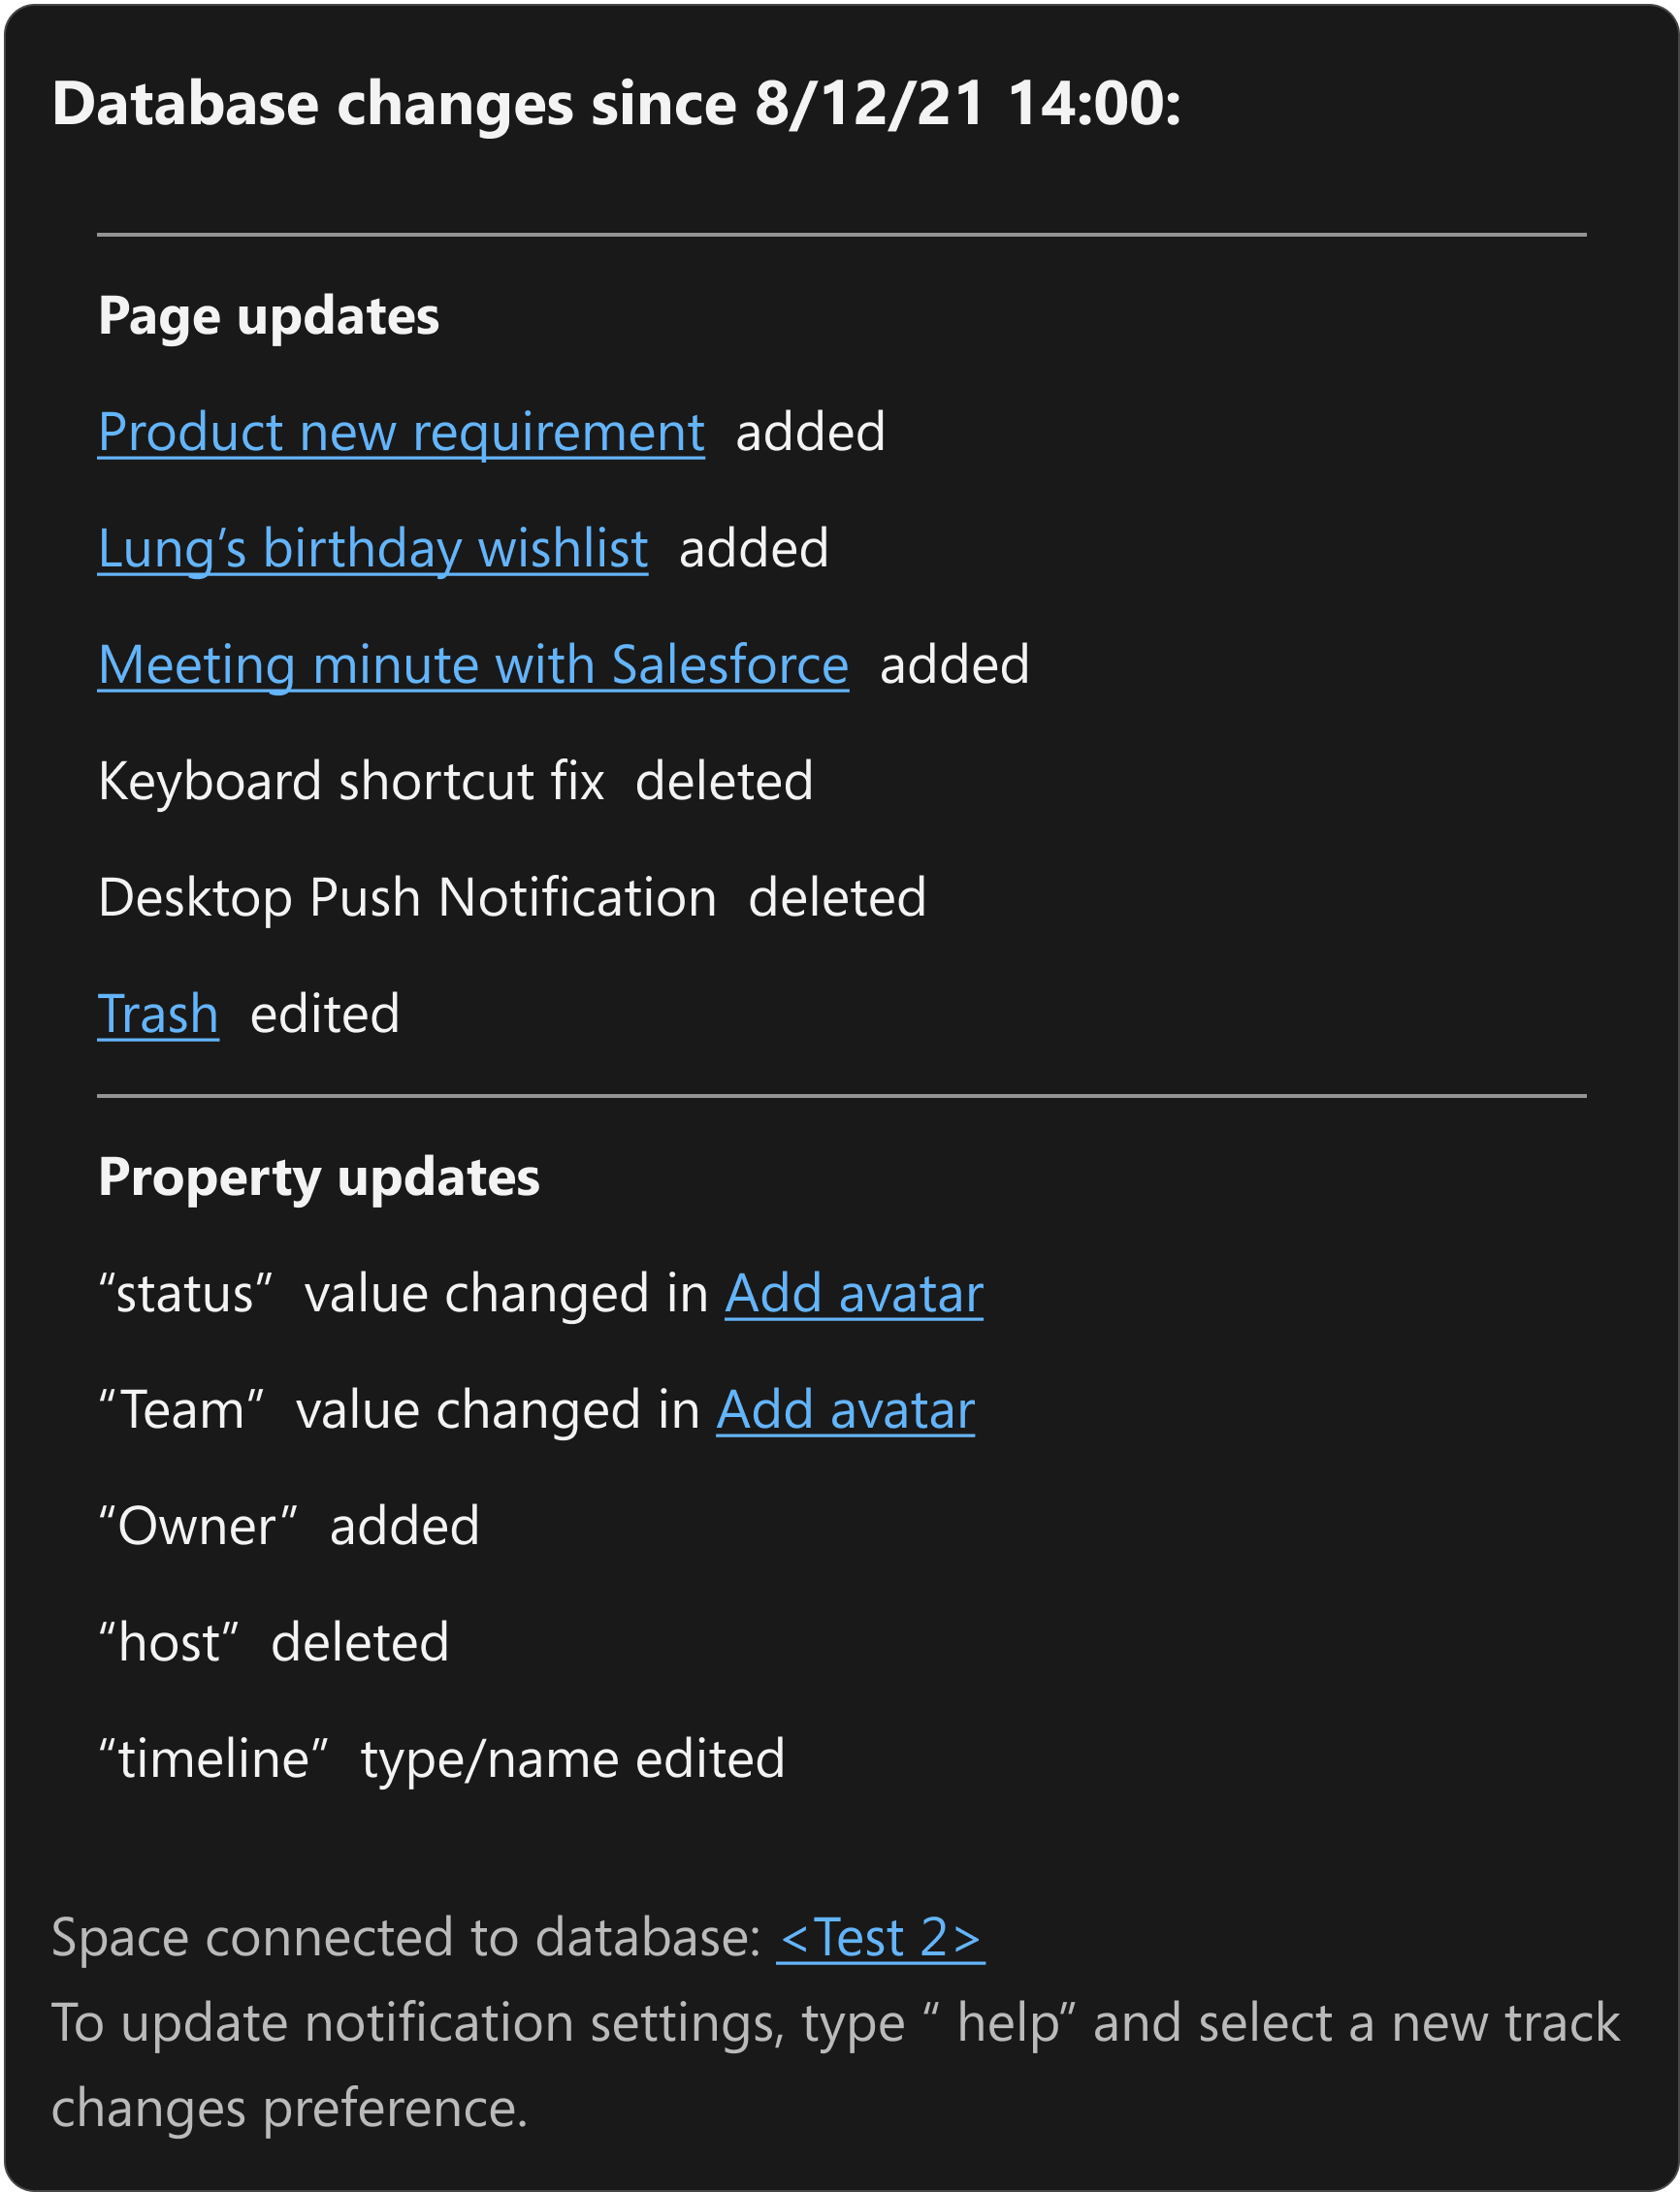Open the connected space <Test 2> link
Screen dimensions: 1680x2192
point(880,1938)
